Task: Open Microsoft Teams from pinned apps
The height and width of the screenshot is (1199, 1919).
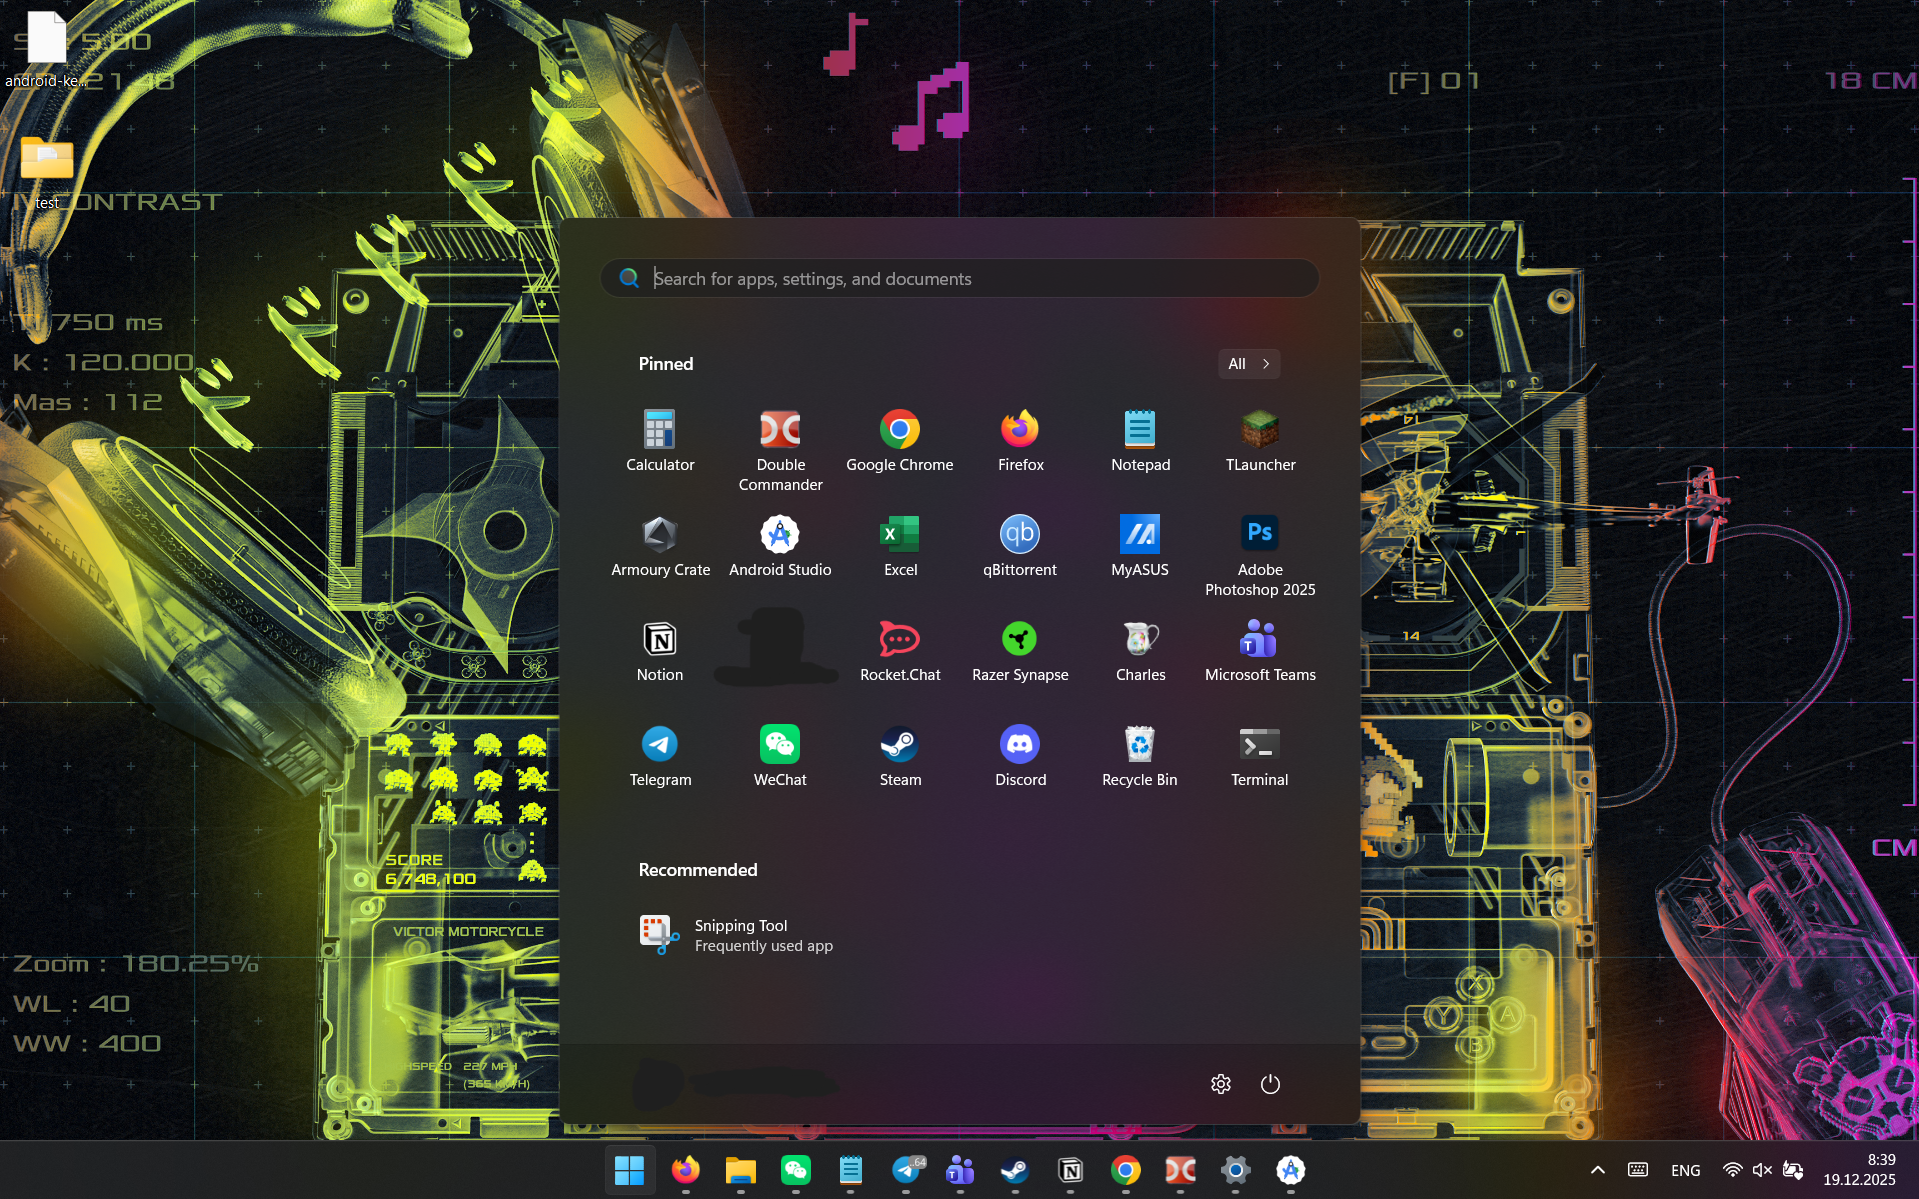Action: click(x=1260, y=651)
